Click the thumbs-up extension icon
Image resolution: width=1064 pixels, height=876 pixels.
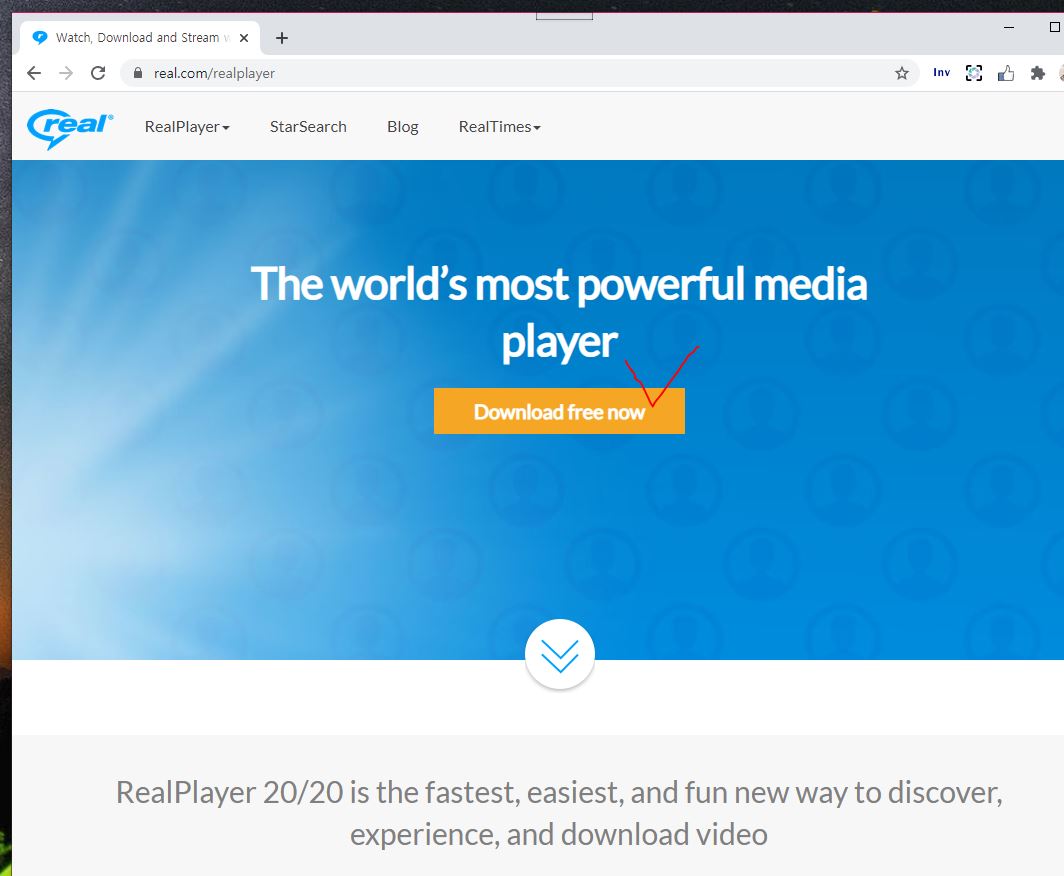[x=1006, y=73]
